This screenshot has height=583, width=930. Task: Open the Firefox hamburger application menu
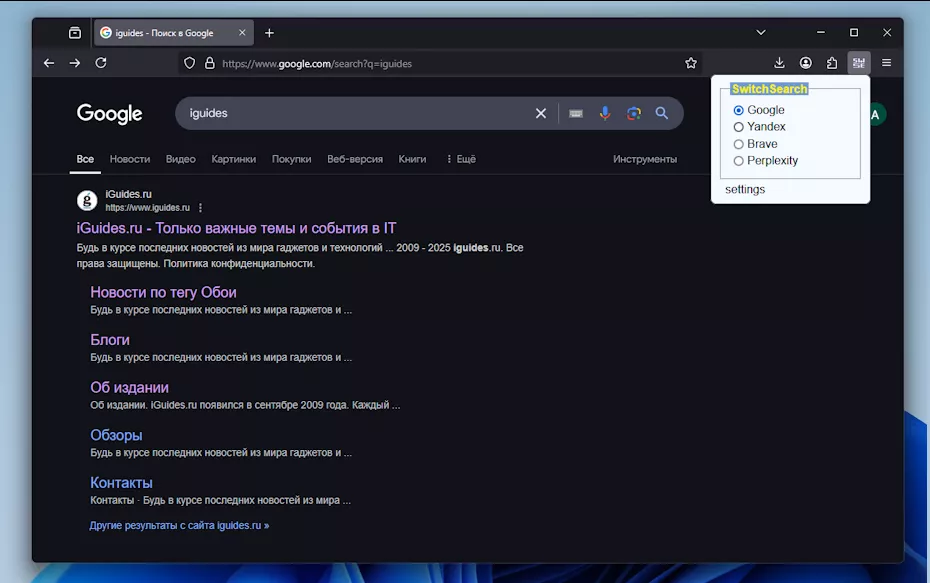[x=886, y=63]
